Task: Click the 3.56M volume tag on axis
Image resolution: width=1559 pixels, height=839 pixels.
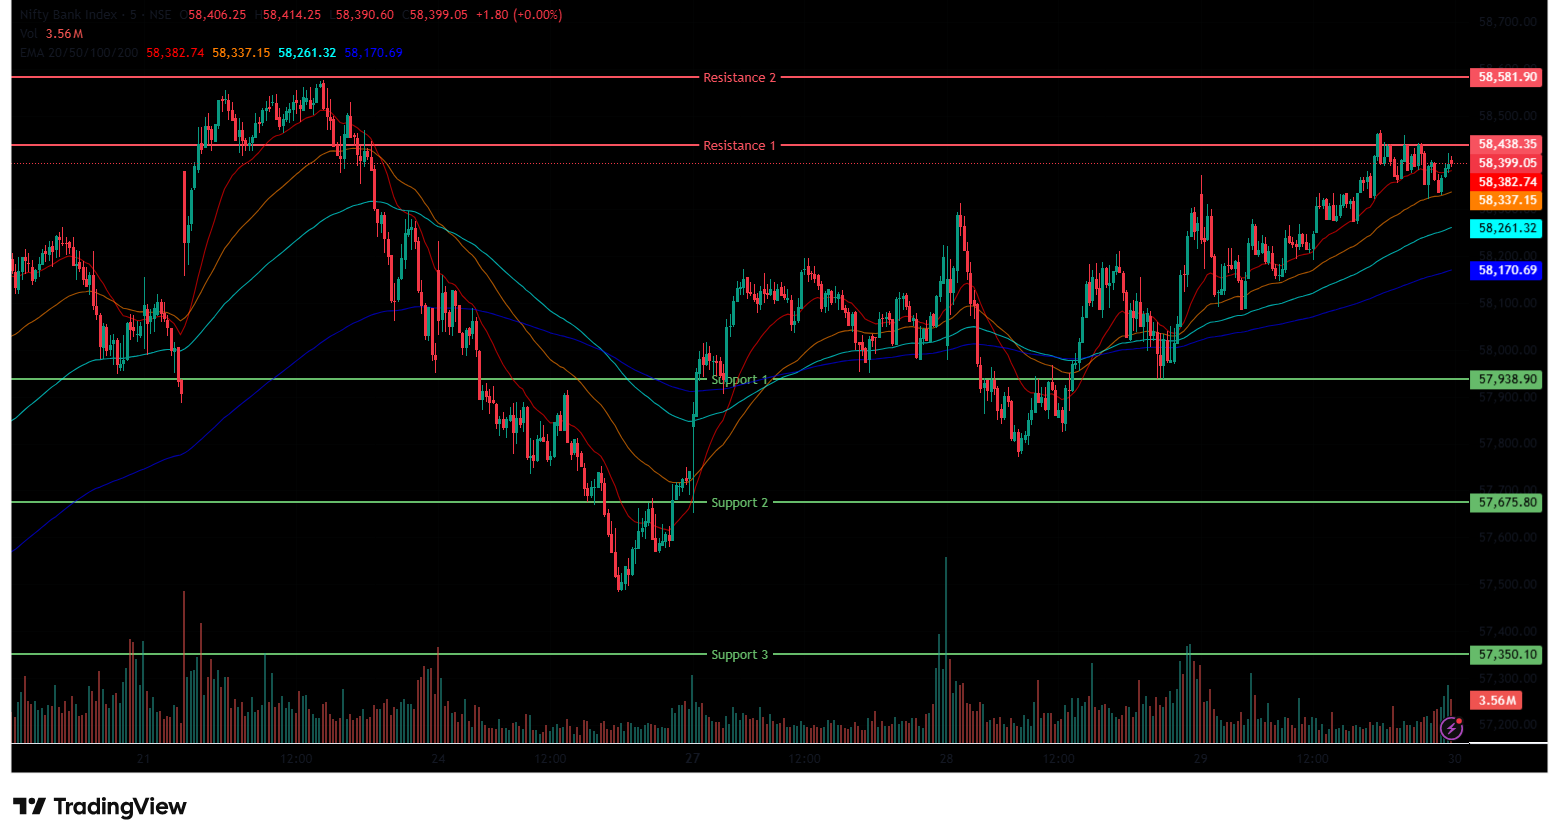Action: (1497, 700)
